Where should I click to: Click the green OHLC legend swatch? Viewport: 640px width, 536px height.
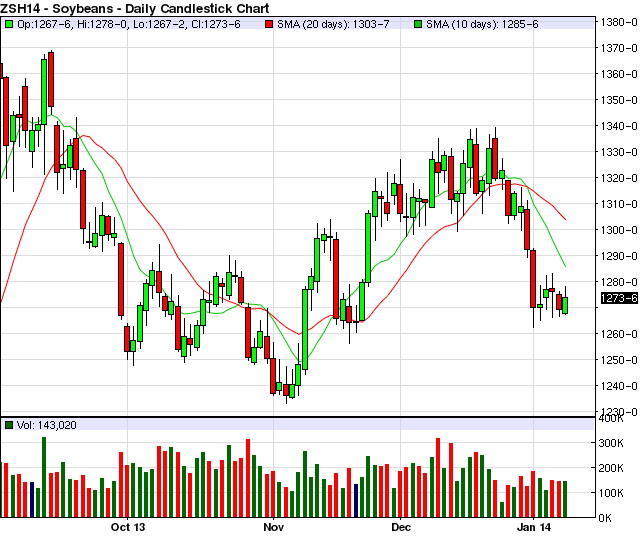[x=9, y=24]
